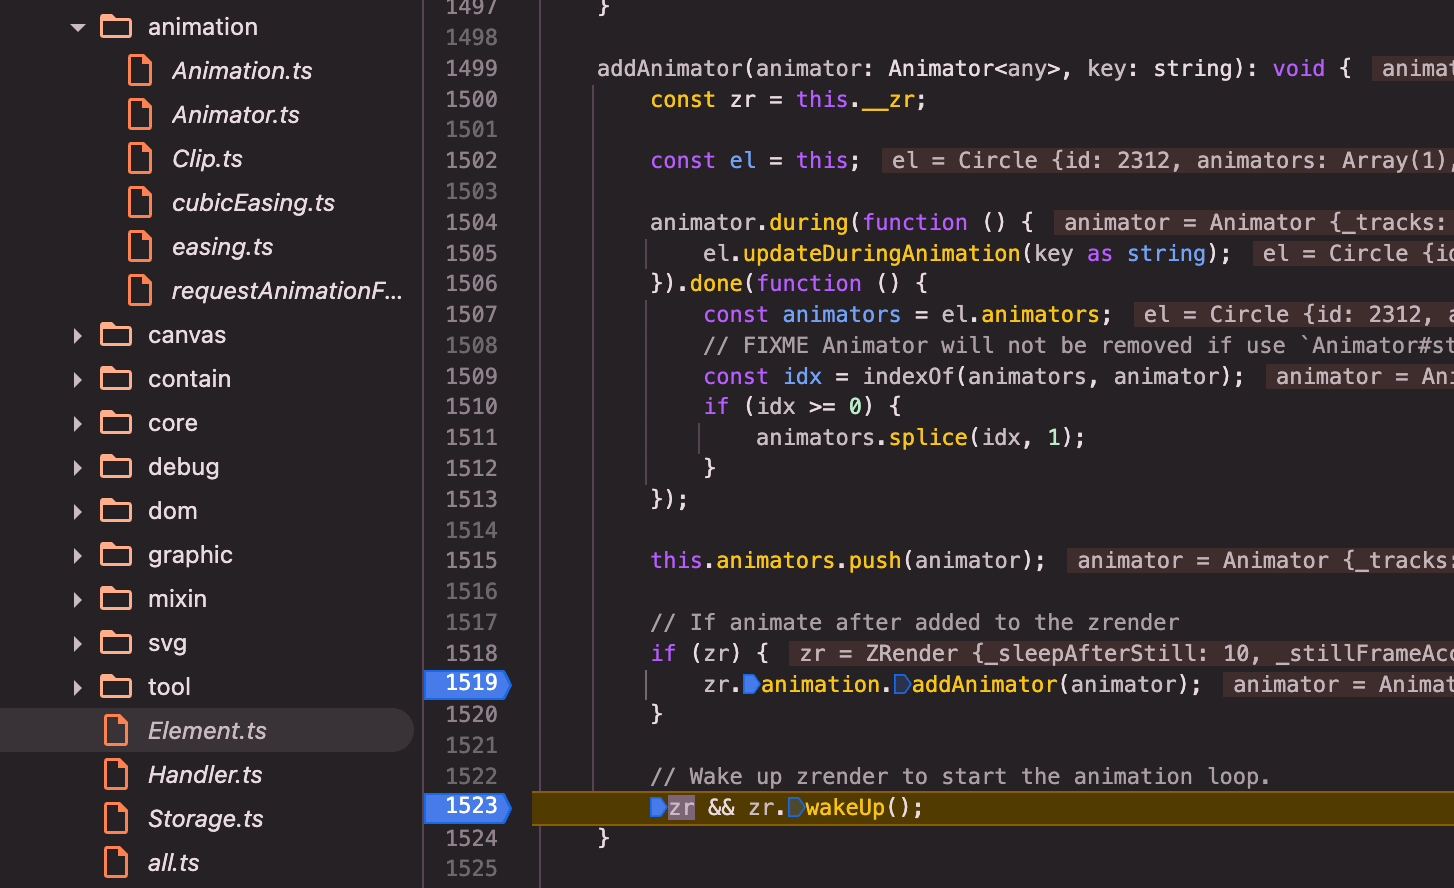This screenshot has width=1454, height=888.
Task: Select the Clip.ts file icon
Action: click(140, 159)
